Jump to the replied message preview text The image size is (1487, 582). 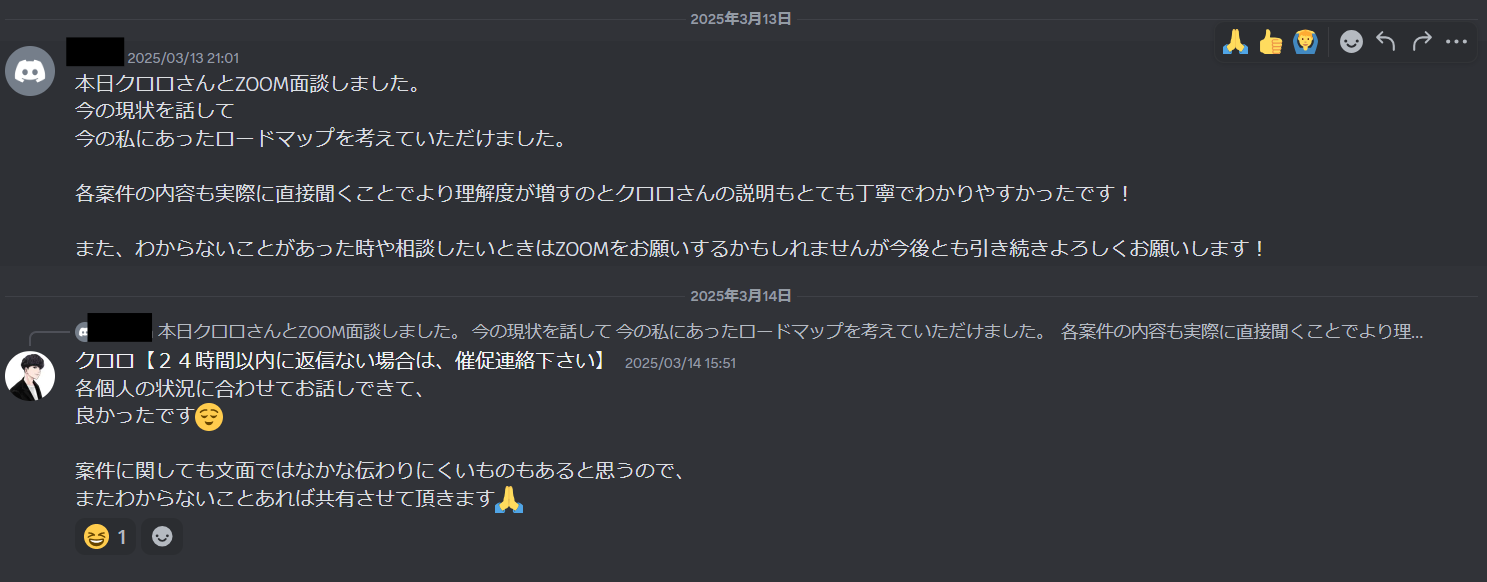[790, 330]
